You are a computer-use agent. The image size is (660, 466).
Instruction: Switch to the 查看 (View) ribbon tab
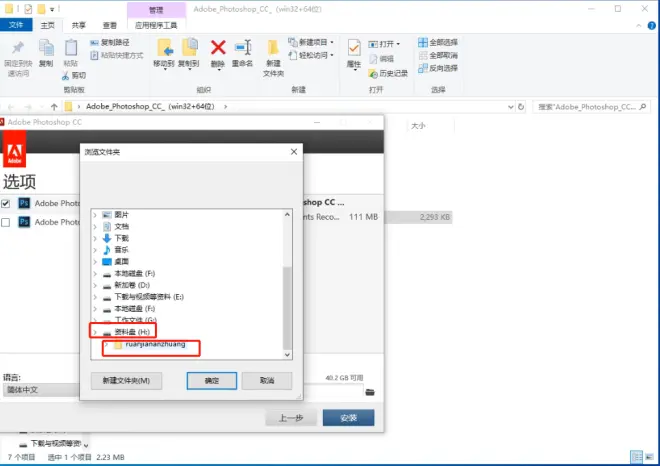[x=109, y=25]
